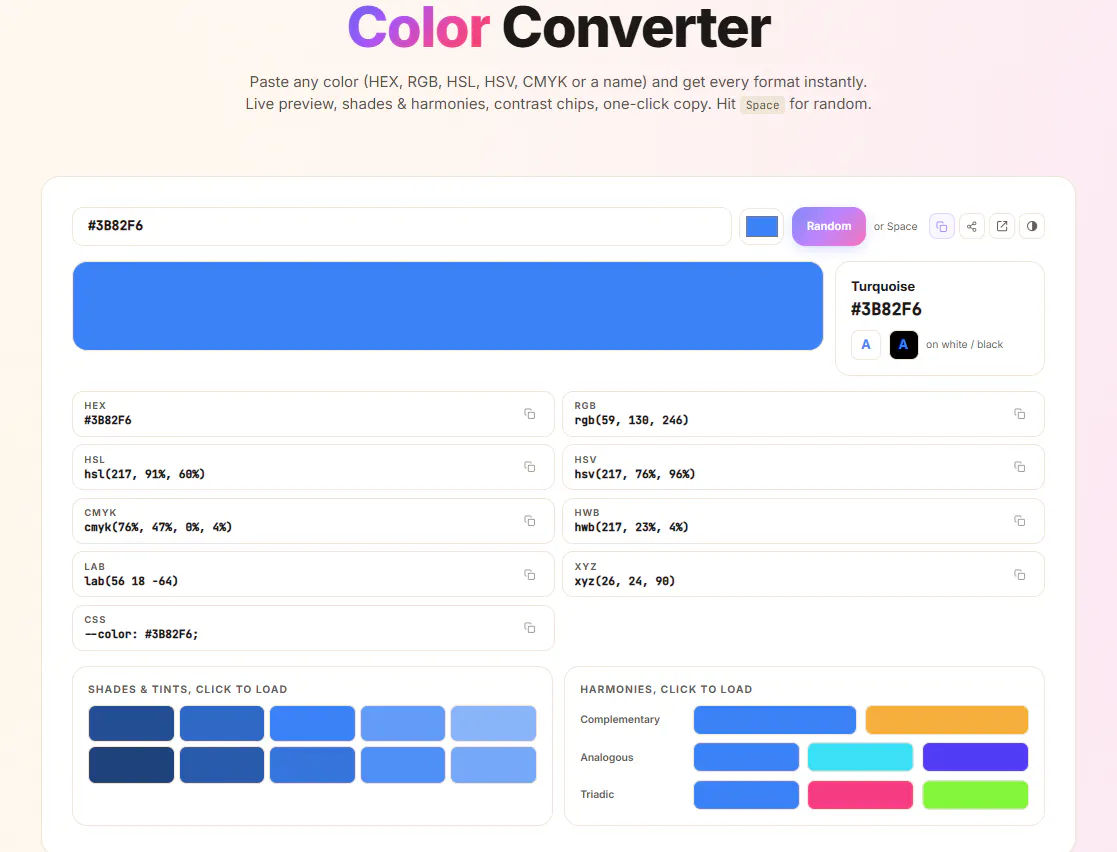Screen dimensions: 1117x852
Task: Load the pink triadic color
Action: point(860,795)
